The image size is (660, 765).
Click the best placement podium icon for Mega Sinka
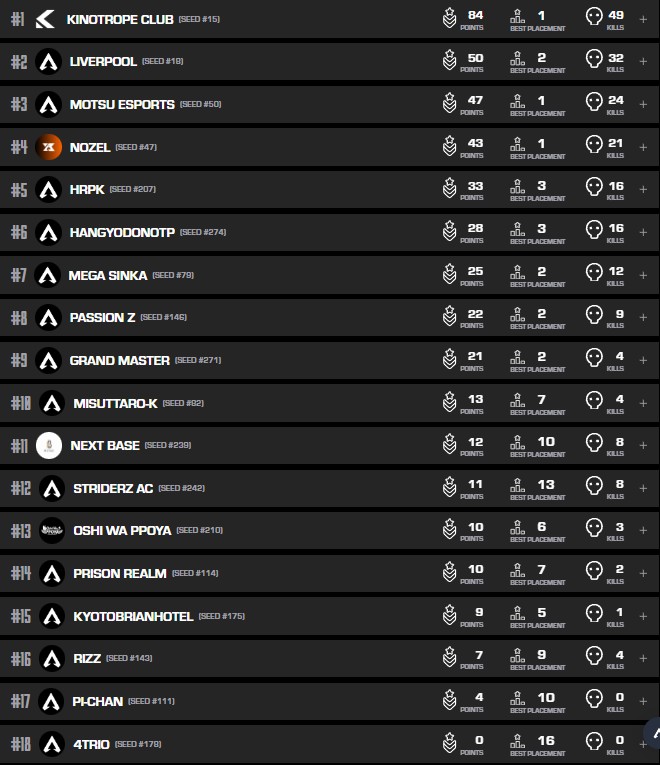pyautogui.click(x=517, y=273)
